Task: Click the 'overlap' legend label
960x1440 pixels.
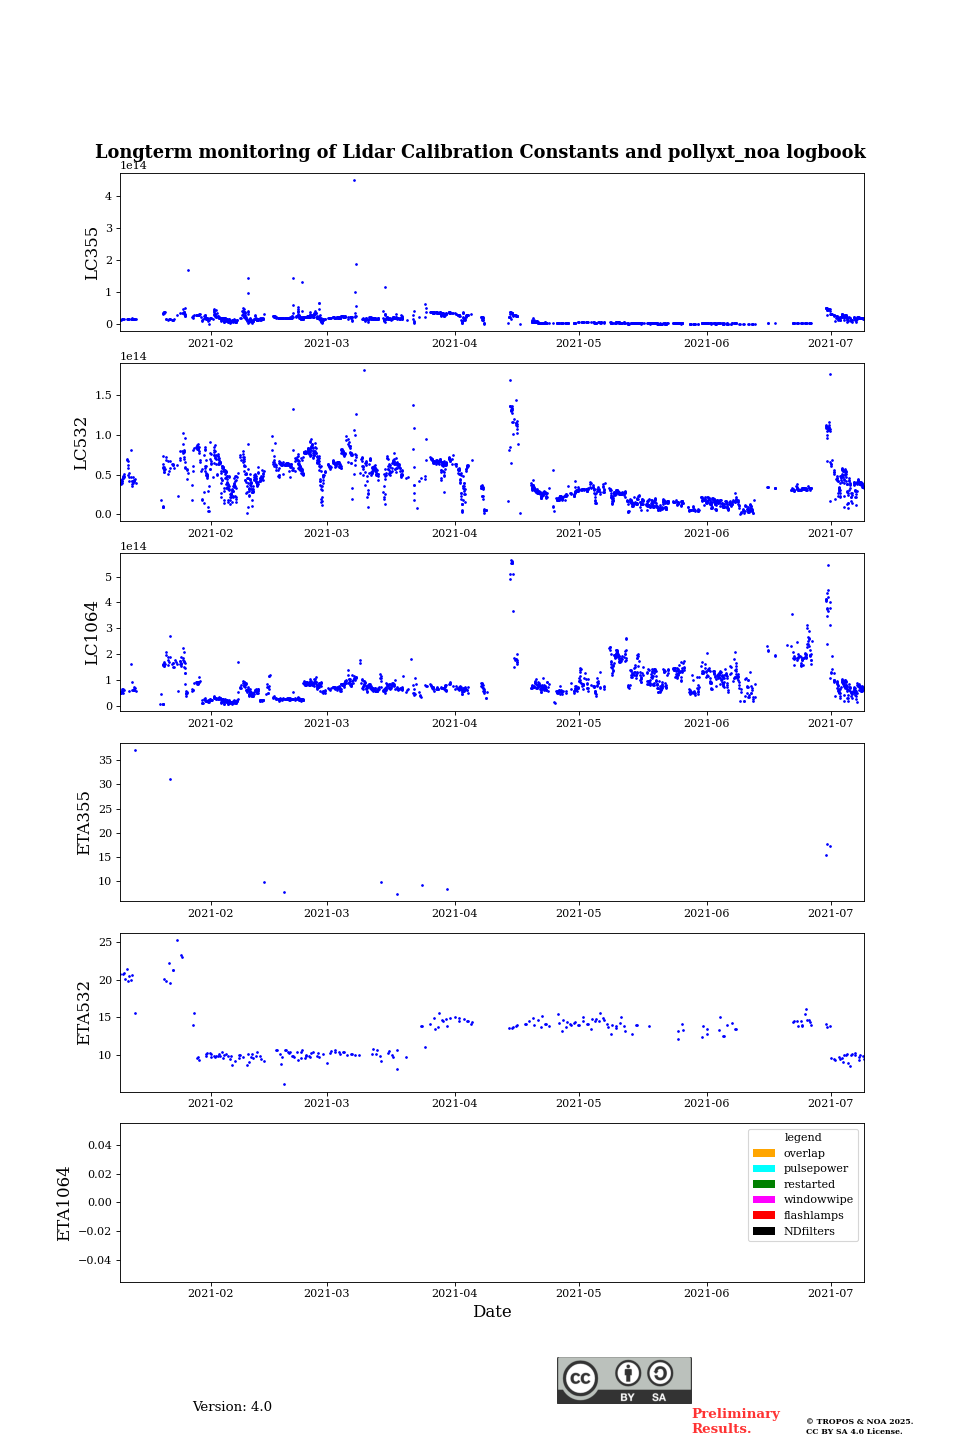Action: [804, 1153]
